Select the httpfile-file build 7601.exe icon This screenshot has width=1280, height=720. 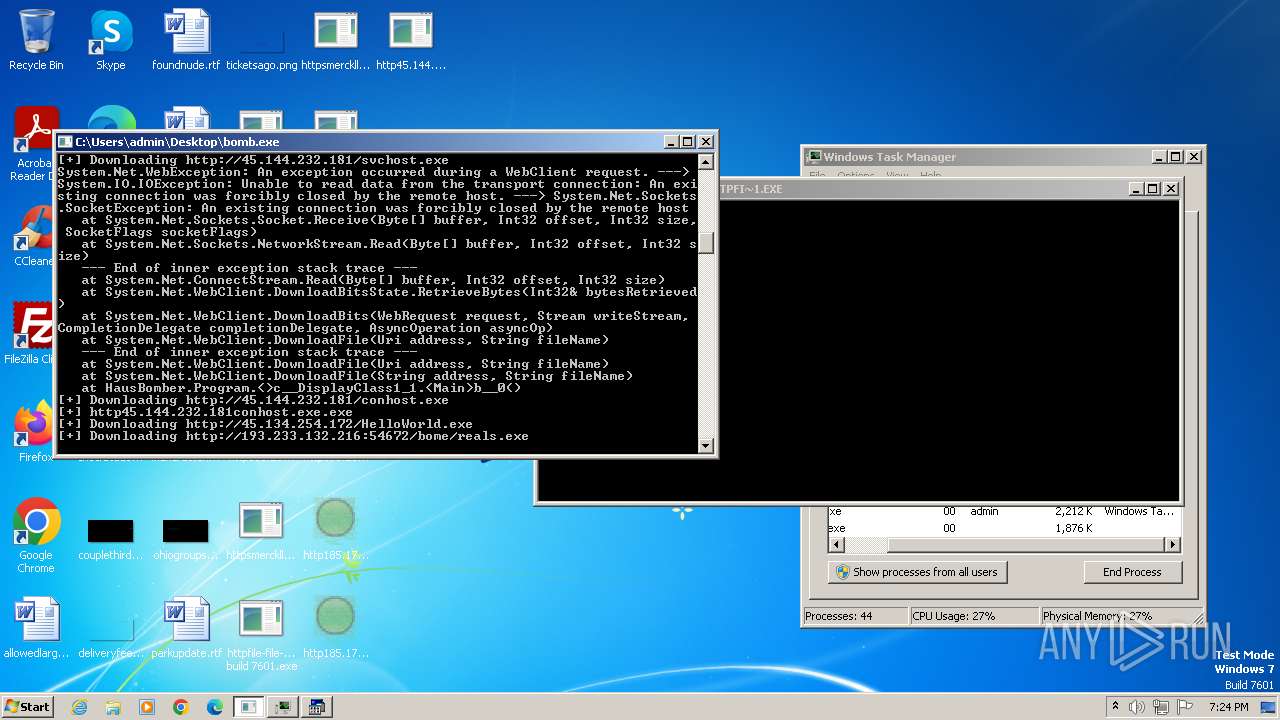tap(262, 634)
